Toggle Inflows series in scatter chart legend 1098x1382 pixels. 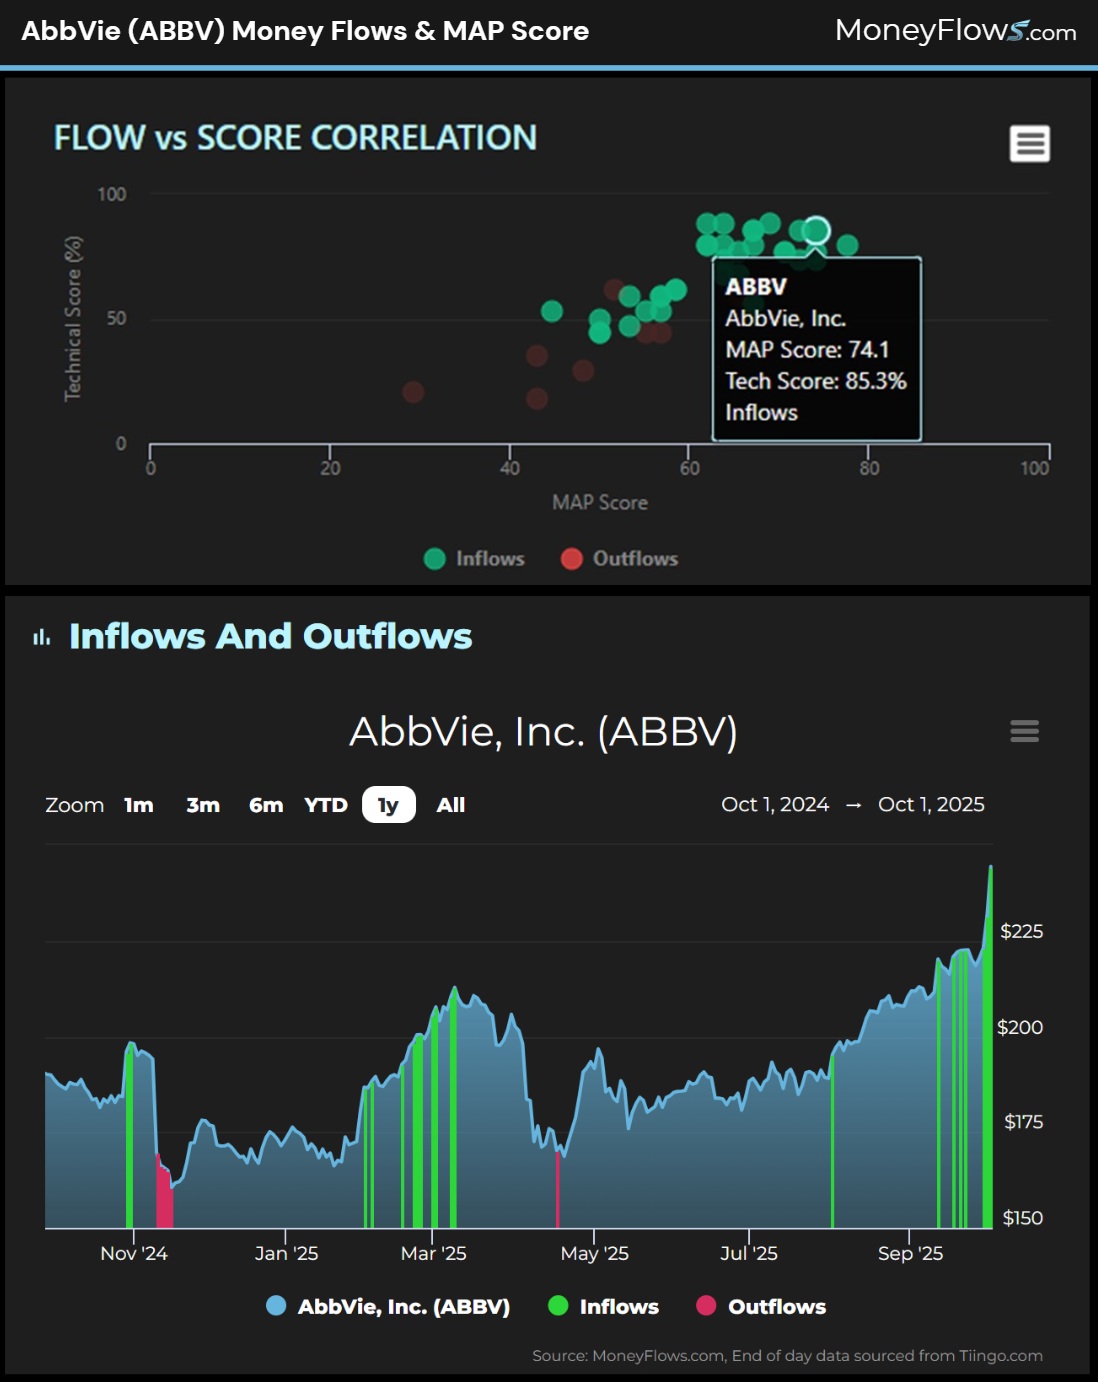point(475,559)
